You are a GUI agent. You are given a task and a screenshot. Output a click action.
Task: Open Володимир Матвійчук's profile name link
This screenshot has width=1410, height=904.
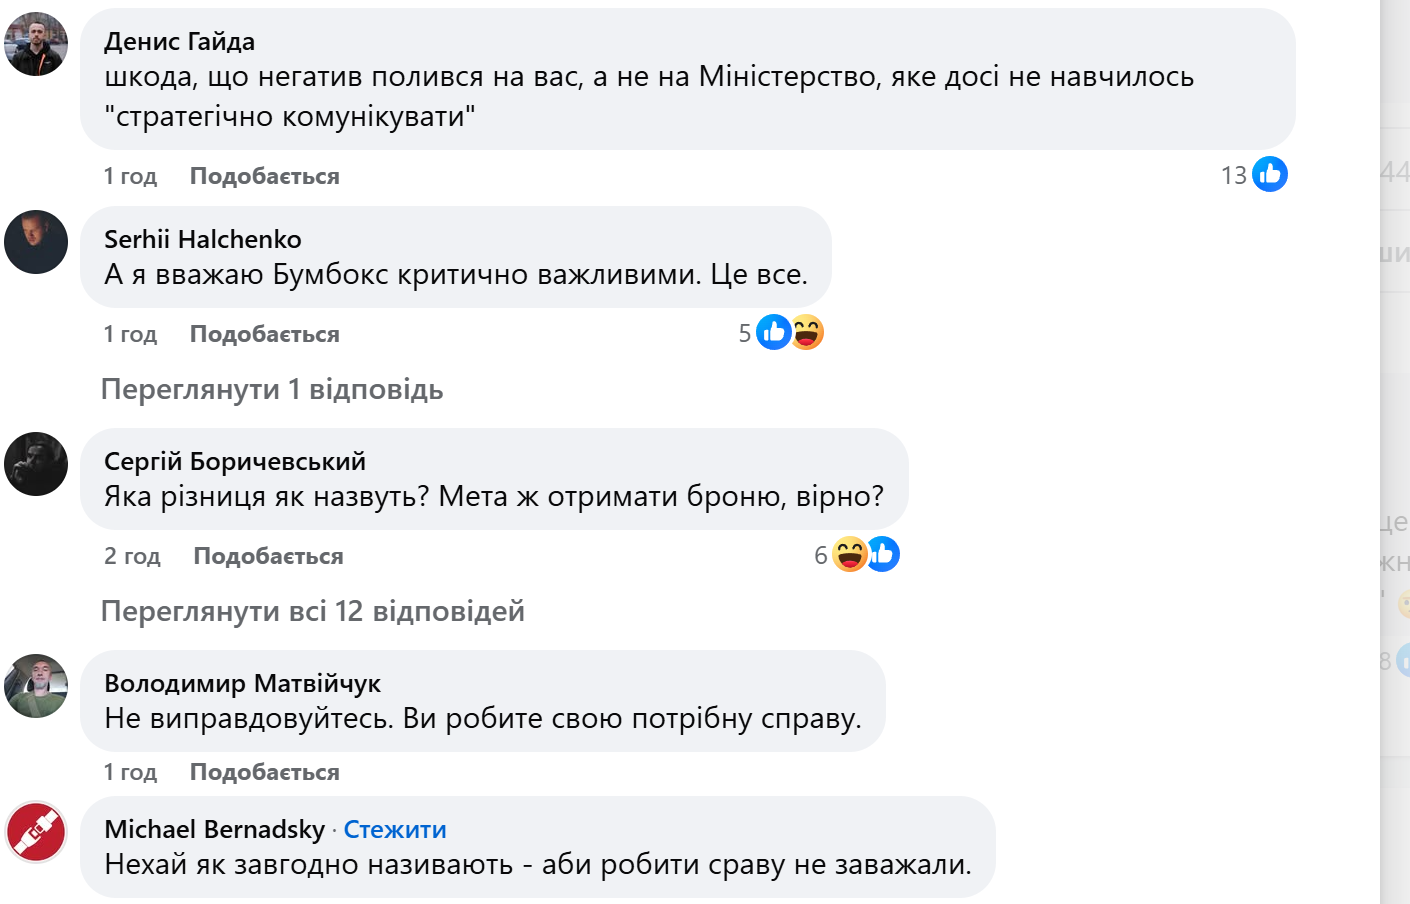pyautogui.click(x=242, y=683)
